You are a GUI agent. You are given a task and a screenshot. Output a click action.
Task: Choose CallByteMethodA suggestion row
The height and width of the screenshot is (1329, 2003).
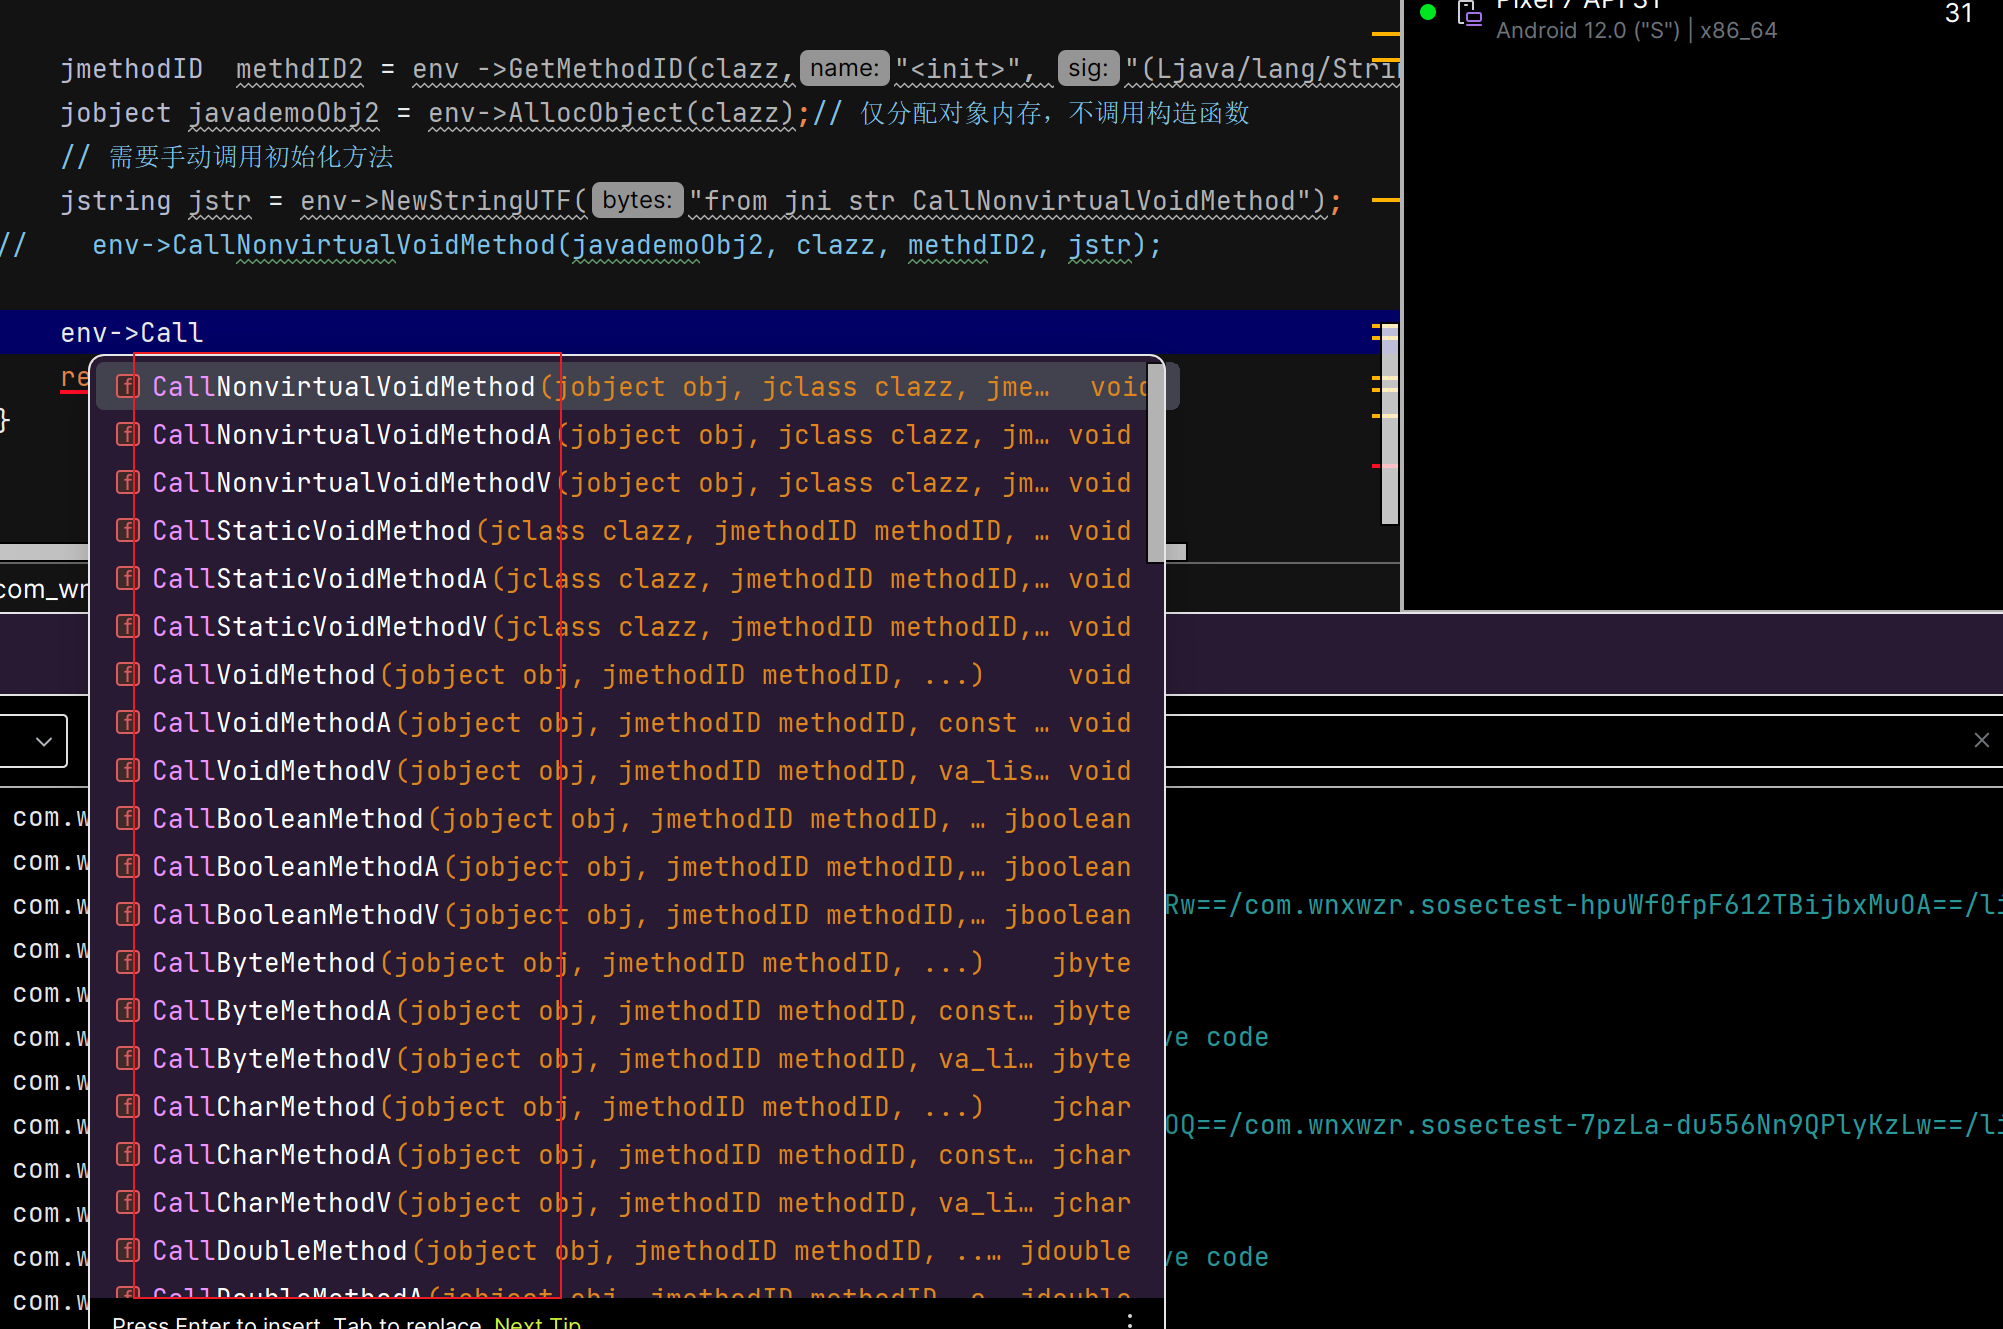(627, 1011)
